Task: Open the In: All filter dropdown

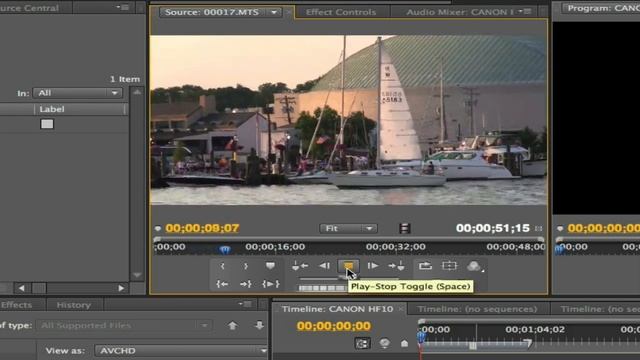Action: click(x=77, y=93)
